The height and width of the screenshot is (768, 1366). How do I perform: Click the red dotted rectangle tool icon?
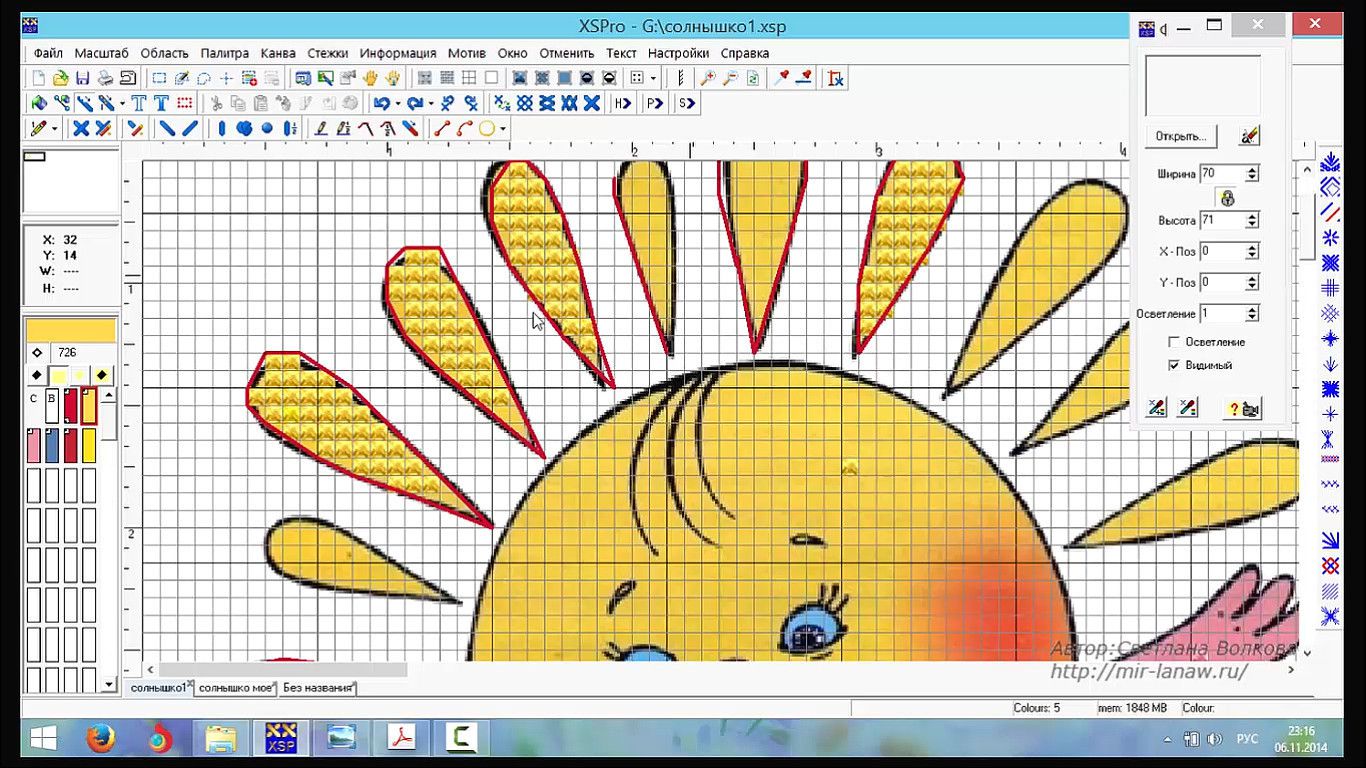tap(184, 103)
